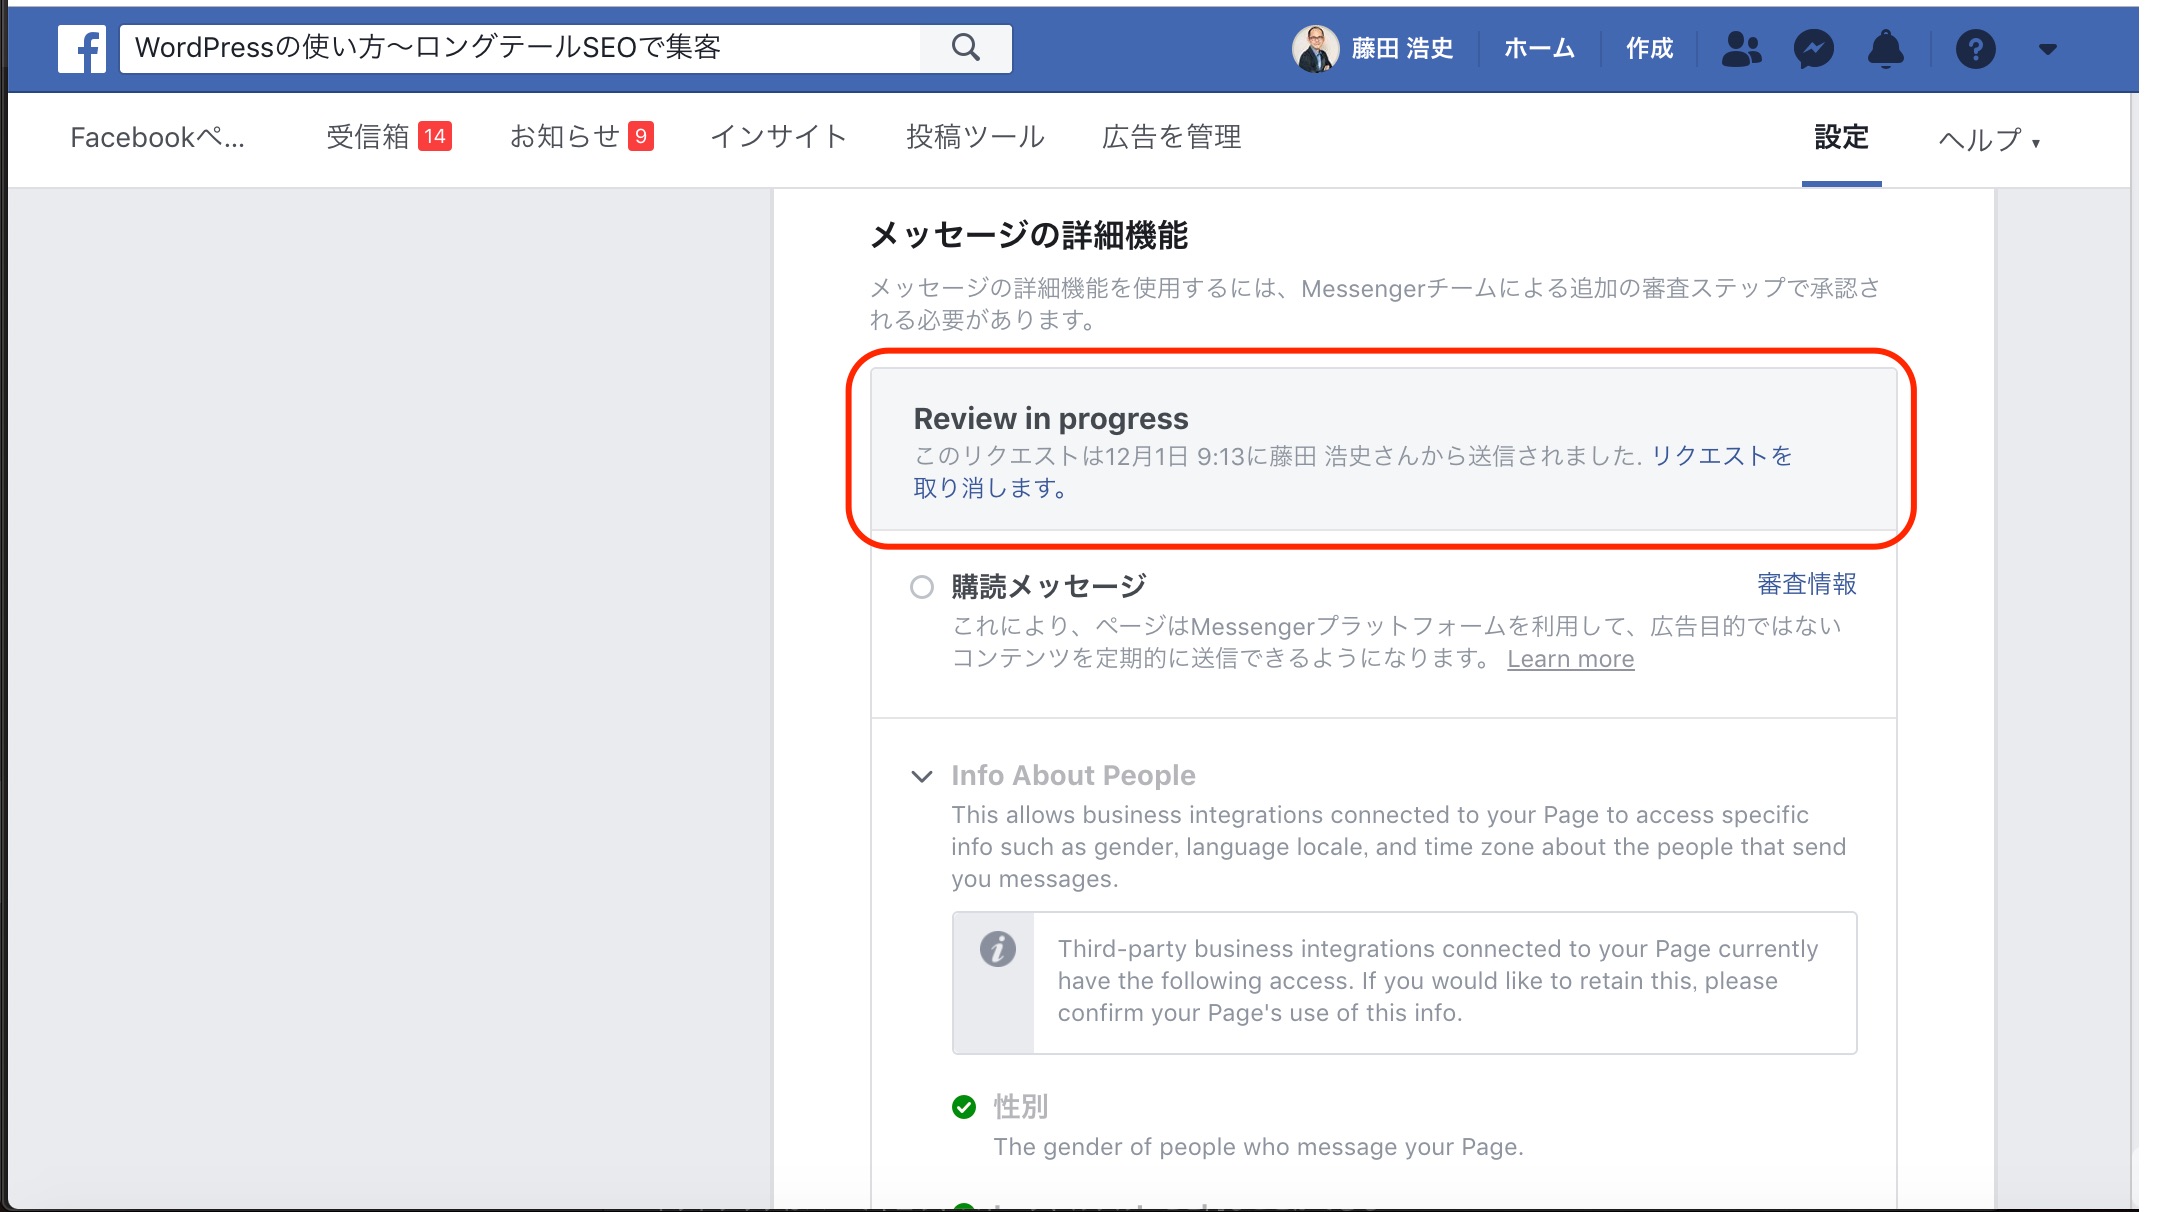This screenshot has width=2180, height=1212.
Task: Open the quick help question mark icon
Action: coord(1975,48)
